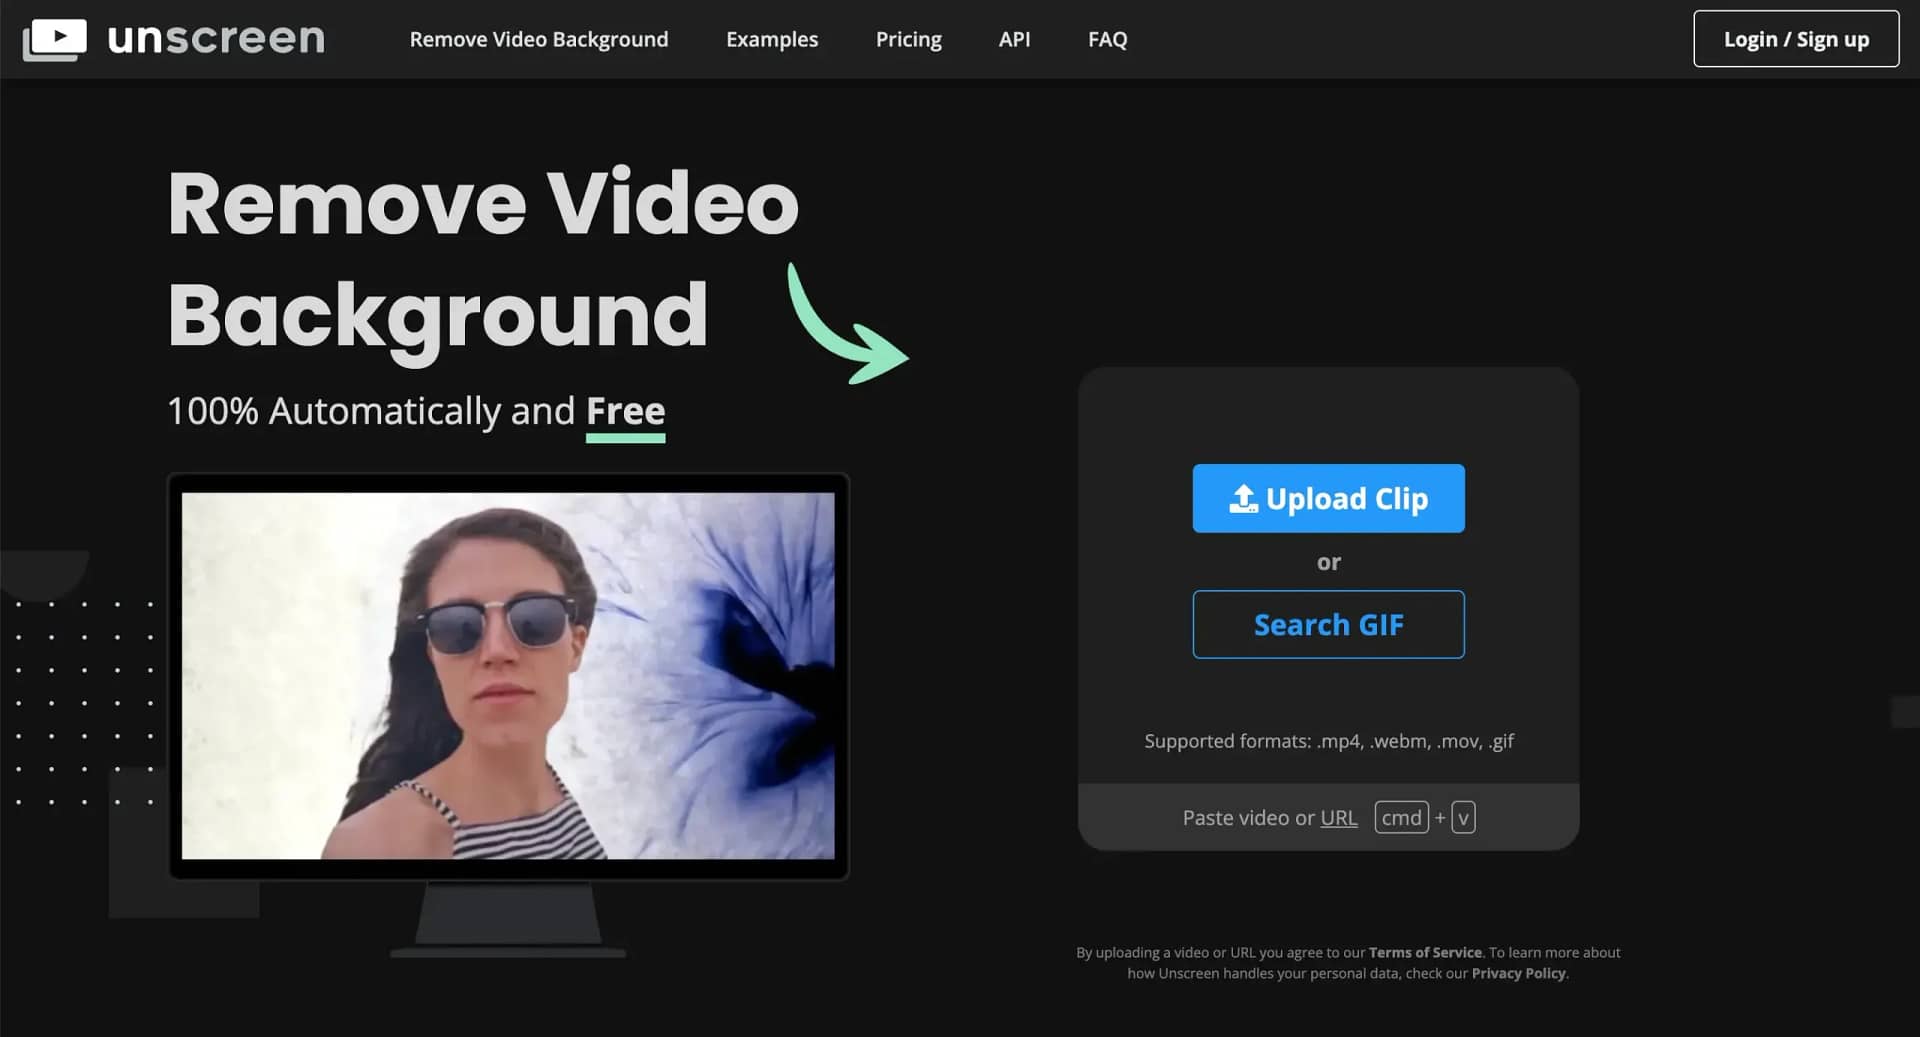Open the Examples nav item

point(772,39)
